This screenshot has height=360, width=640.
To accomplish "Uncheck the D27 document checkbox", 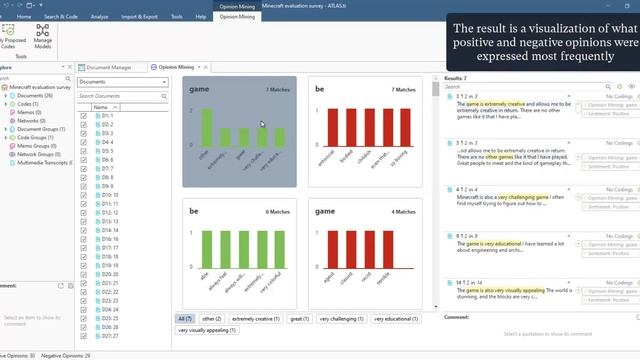I will [x=84, y=336].
